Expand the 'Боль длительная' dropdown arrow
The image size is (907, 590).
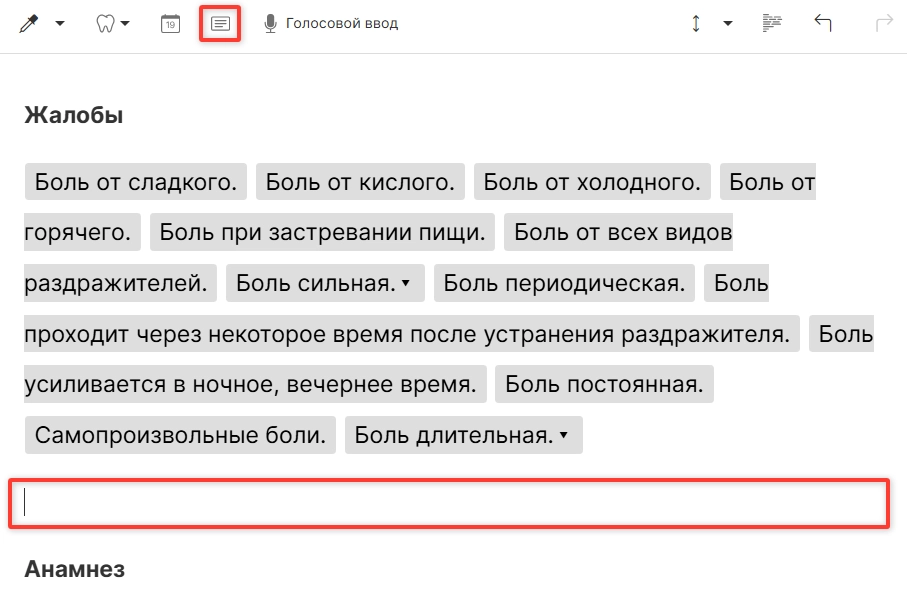tap(564, 436)
